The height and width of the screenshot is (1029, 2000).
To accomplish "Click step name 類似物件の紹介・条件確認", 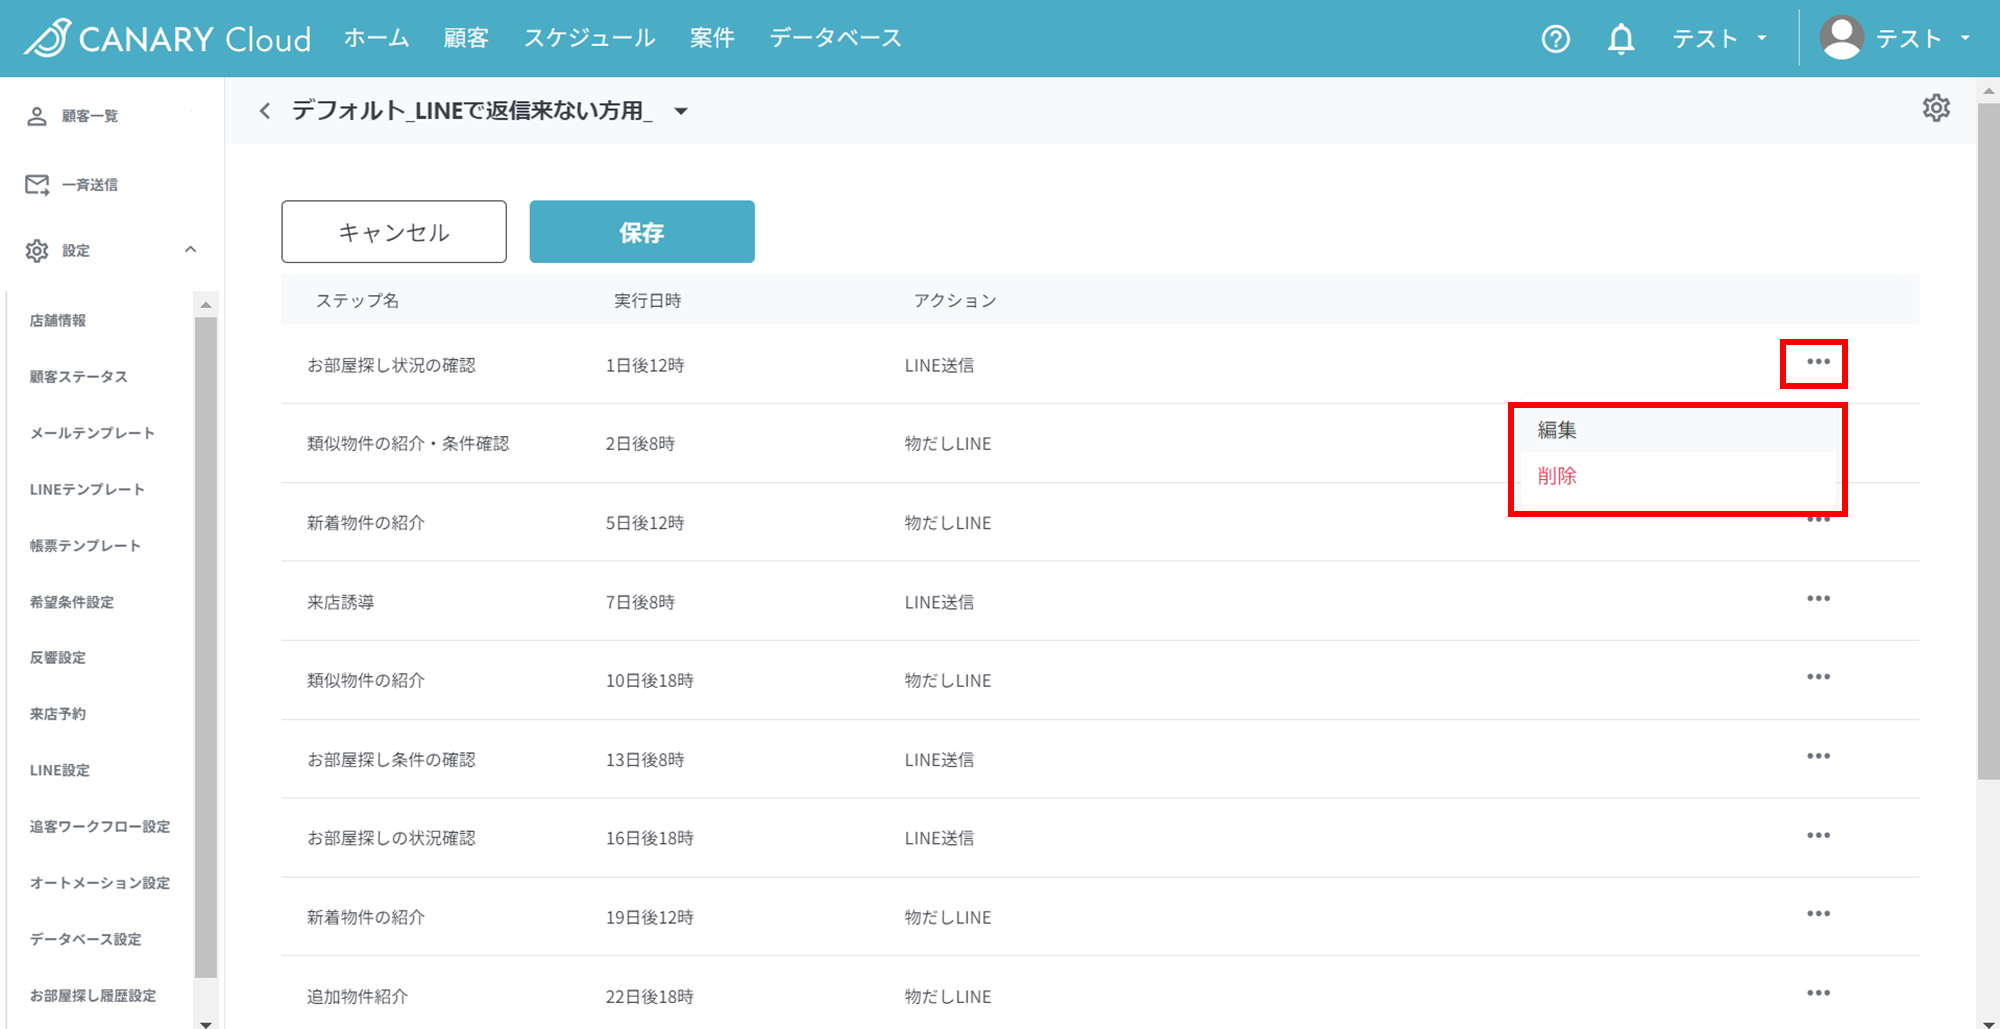I will pos(408,444).
